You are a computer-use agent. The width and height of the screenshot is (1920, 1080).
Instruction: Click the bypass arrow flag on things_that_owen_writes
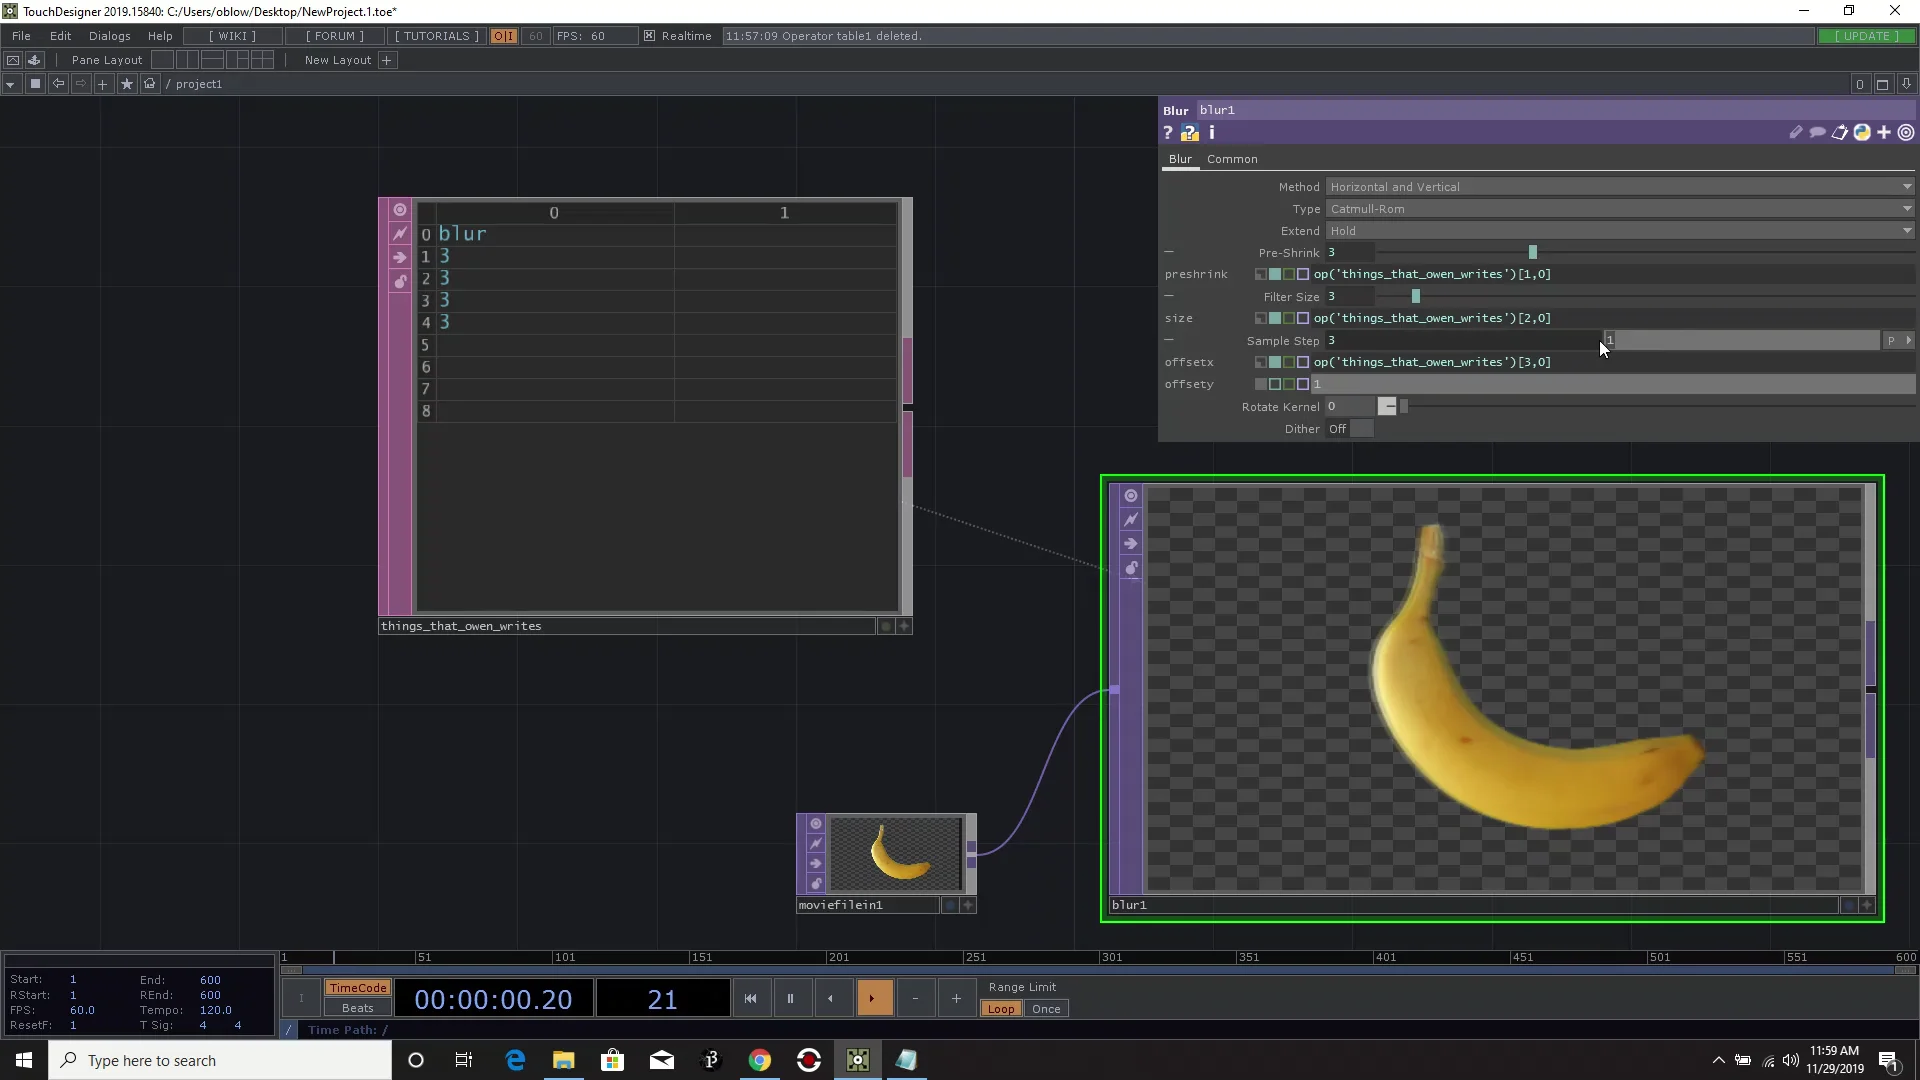[x=400, y=258]
